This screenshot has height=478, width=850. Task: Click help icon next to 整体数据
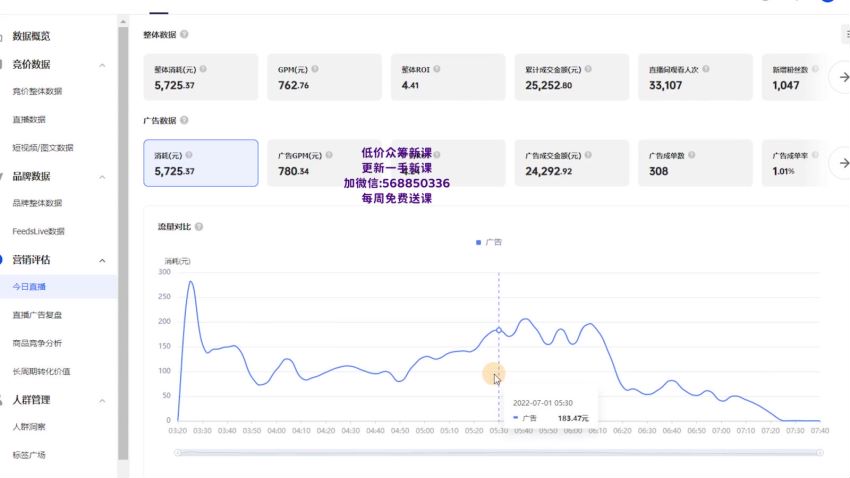click(184, 34)
